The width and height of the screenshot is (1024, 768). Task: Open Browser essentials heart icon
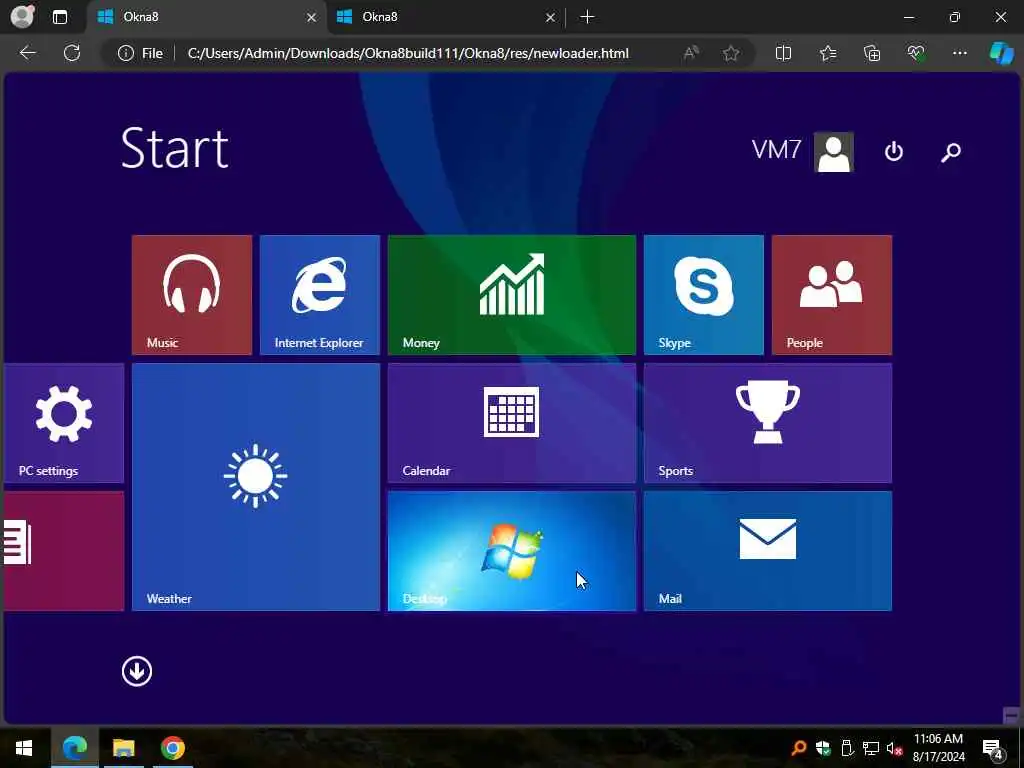tap(916, 53)
